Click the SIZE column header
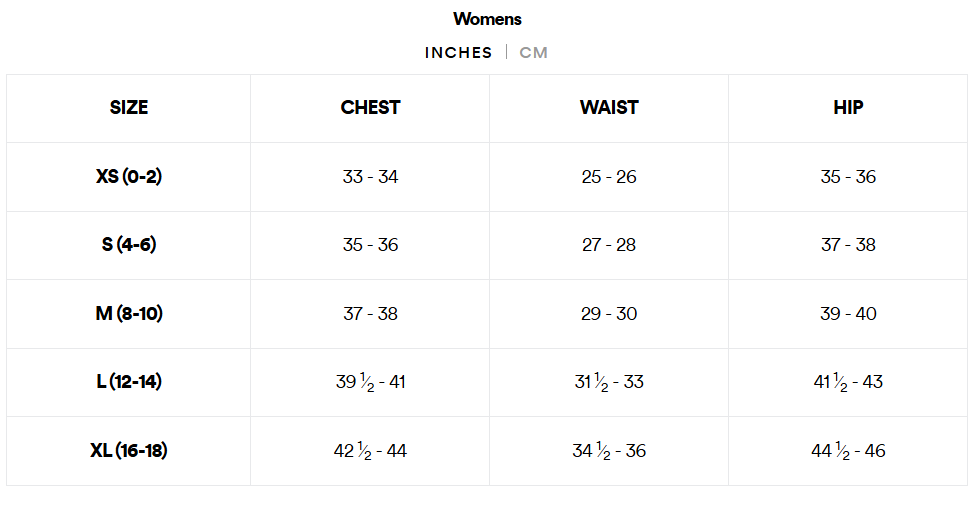 (129, 108)
